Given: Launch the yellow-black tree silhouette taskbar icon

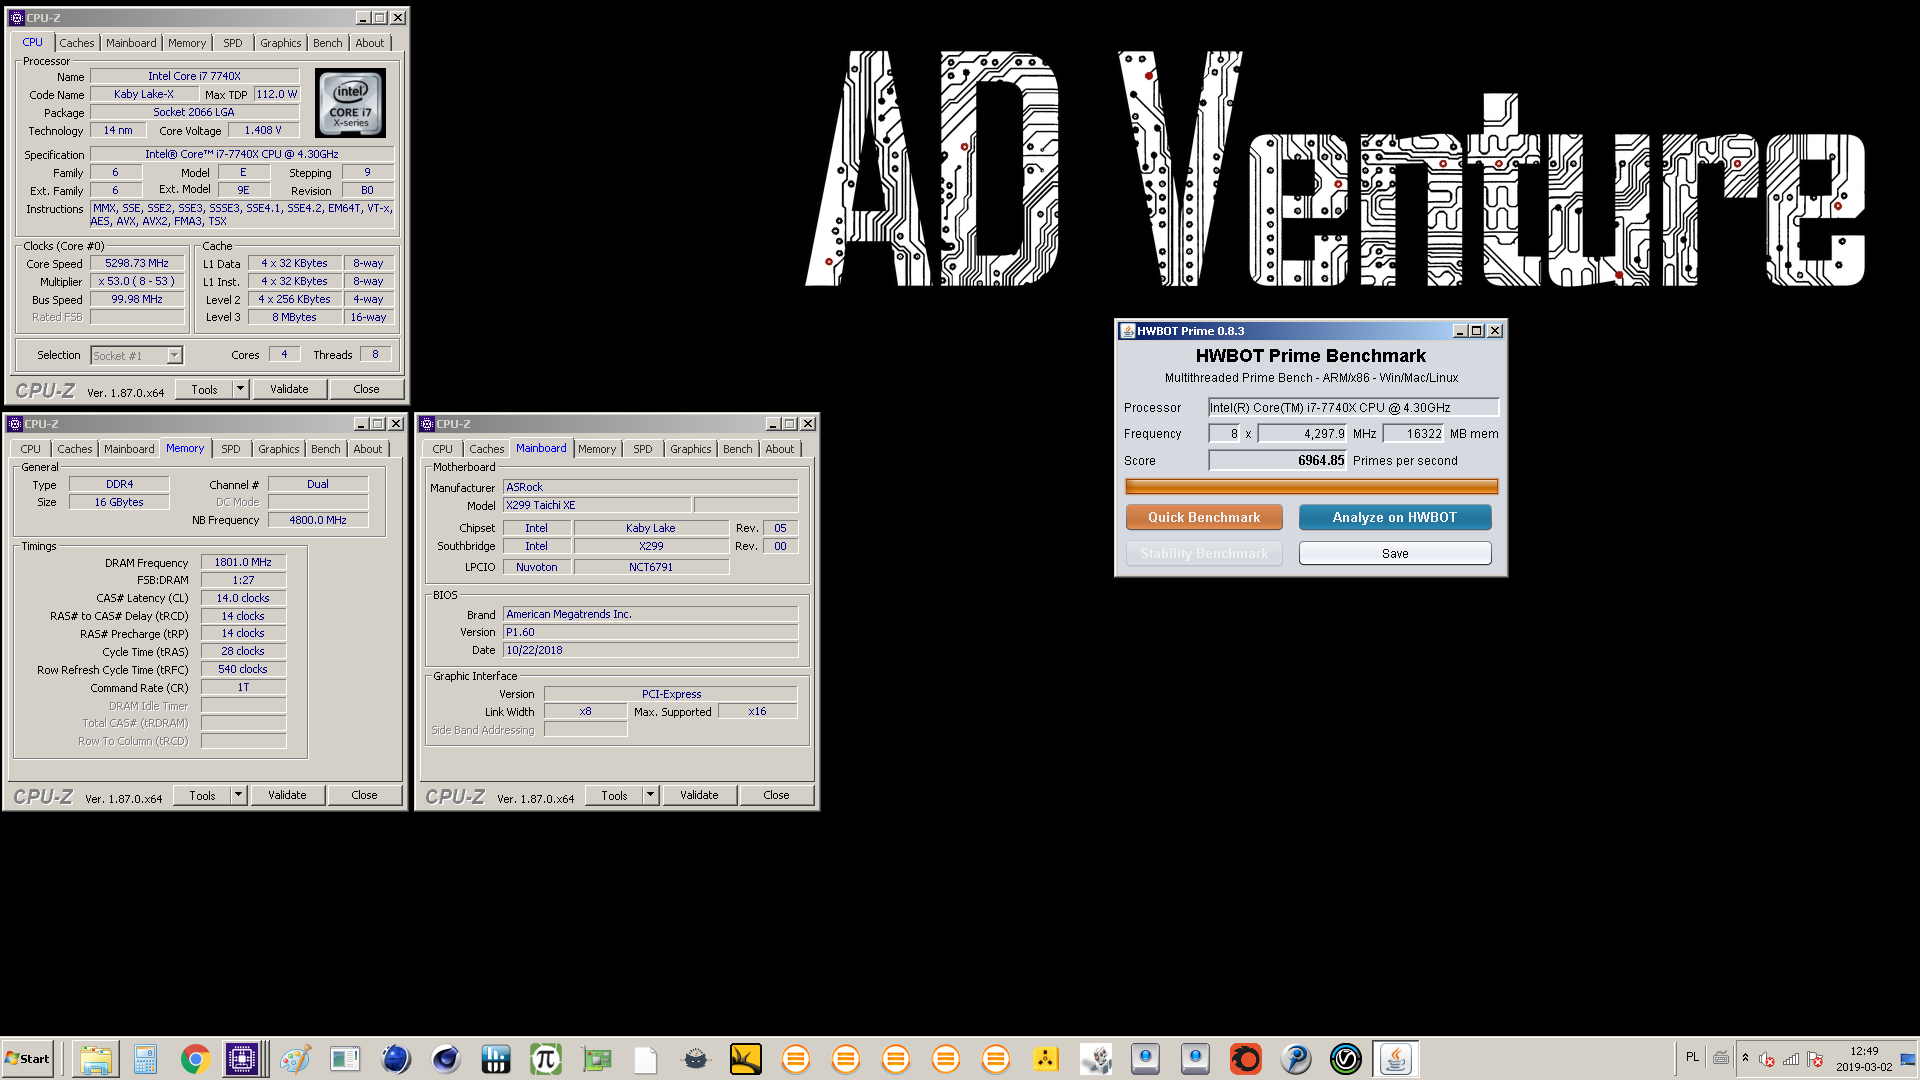Looking at the screenshot, I should point(746,1059).
